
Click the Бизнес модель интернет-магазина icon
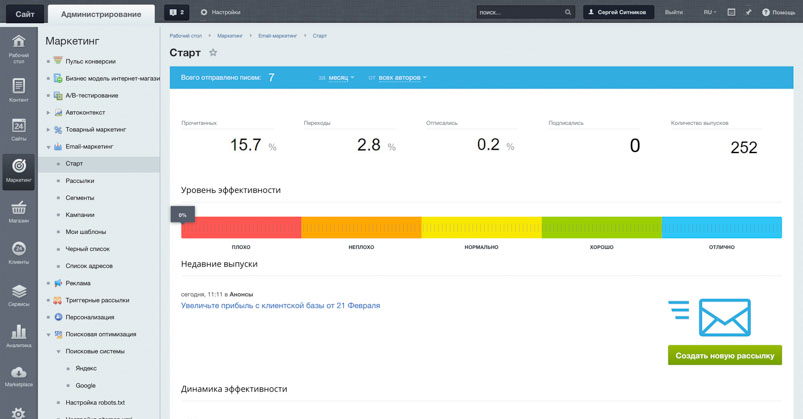(58, 78)
